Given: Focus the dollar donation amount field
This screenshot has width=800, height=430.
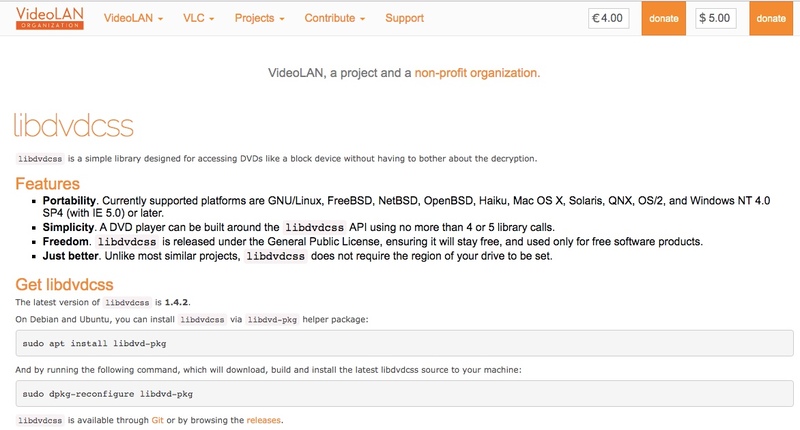Looking at the screenshot, I should click(x=717, y=18).
